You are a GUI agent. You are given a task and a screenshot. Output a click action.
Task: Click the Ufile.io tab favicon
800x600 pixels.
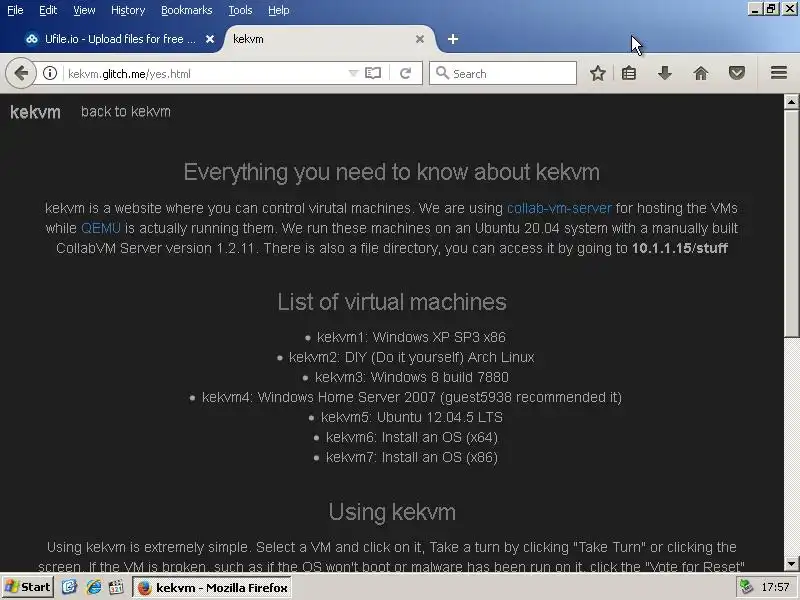[32, 39]
